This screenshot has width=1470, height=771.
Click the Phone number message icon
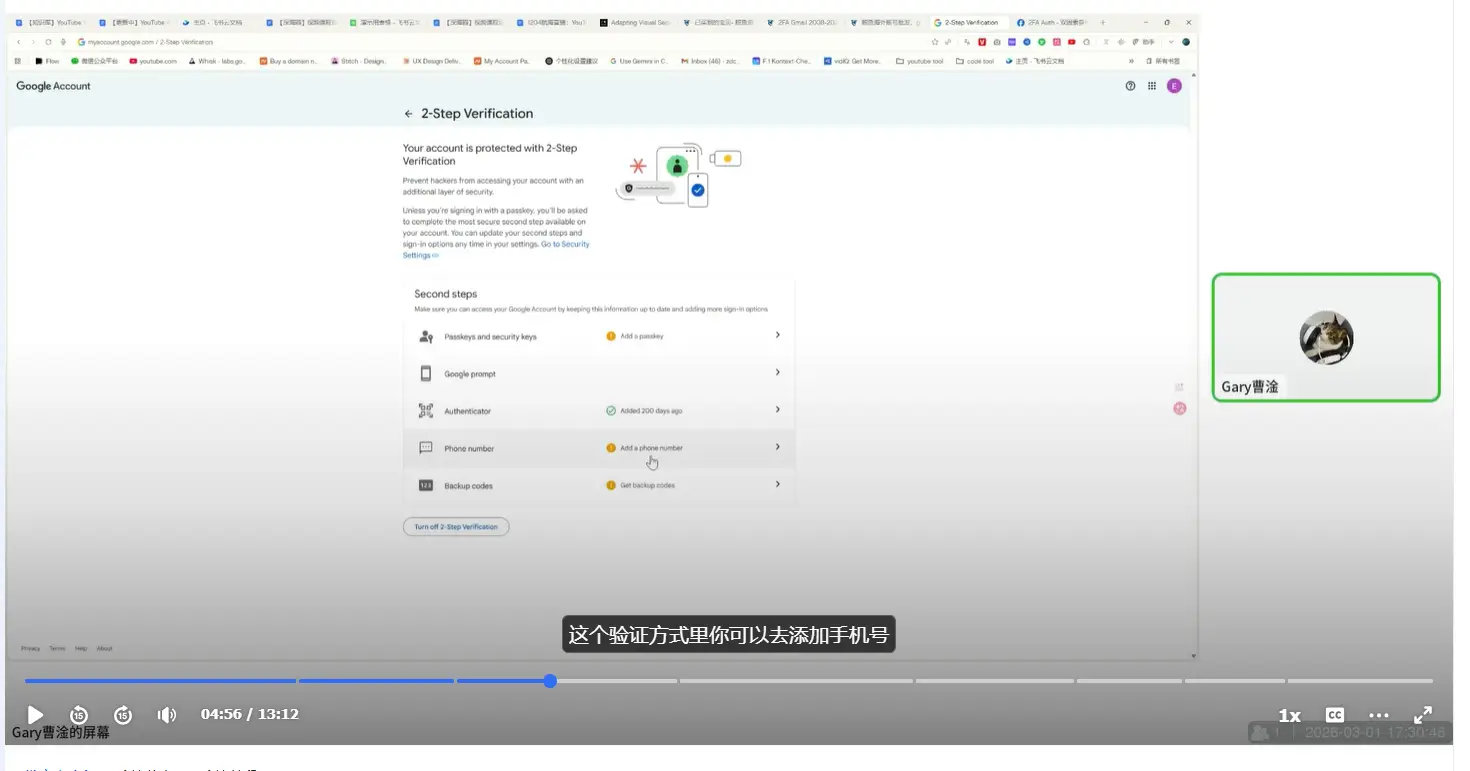[x=426, y=448]
